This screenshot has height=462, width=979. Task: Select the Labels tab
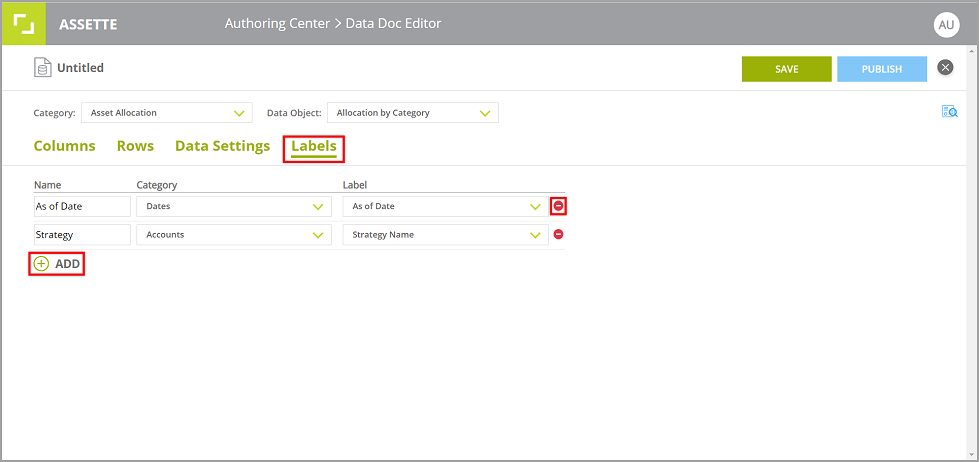[314, 147]
